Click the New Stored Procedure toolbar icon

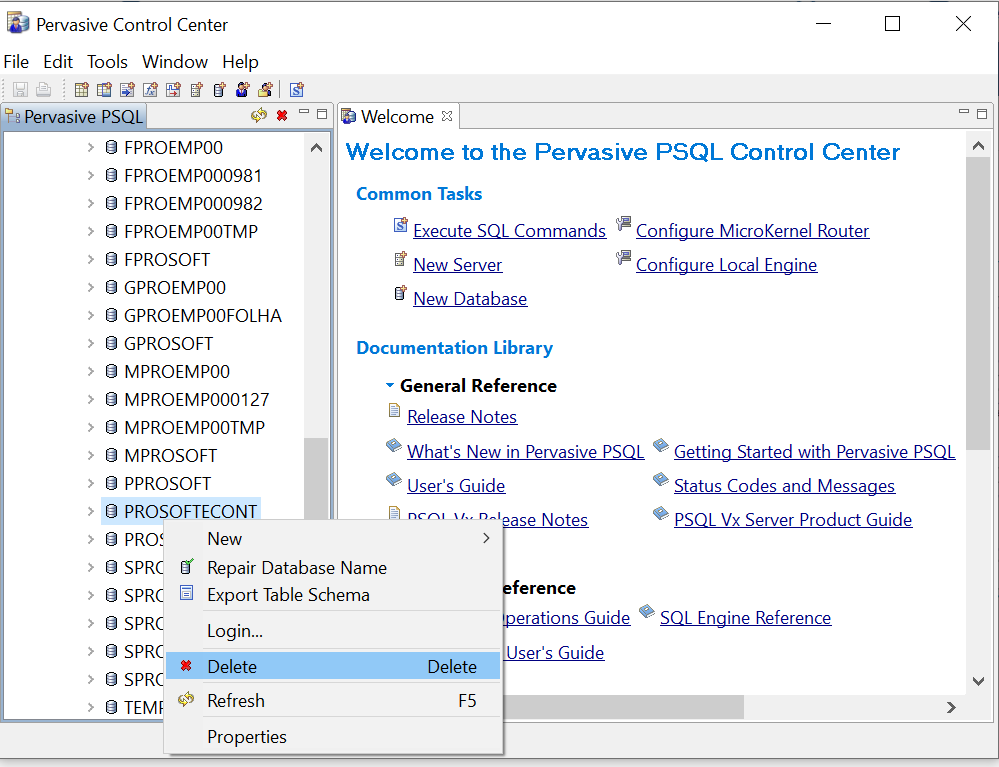pyautogui.click(x=127, y=90)
